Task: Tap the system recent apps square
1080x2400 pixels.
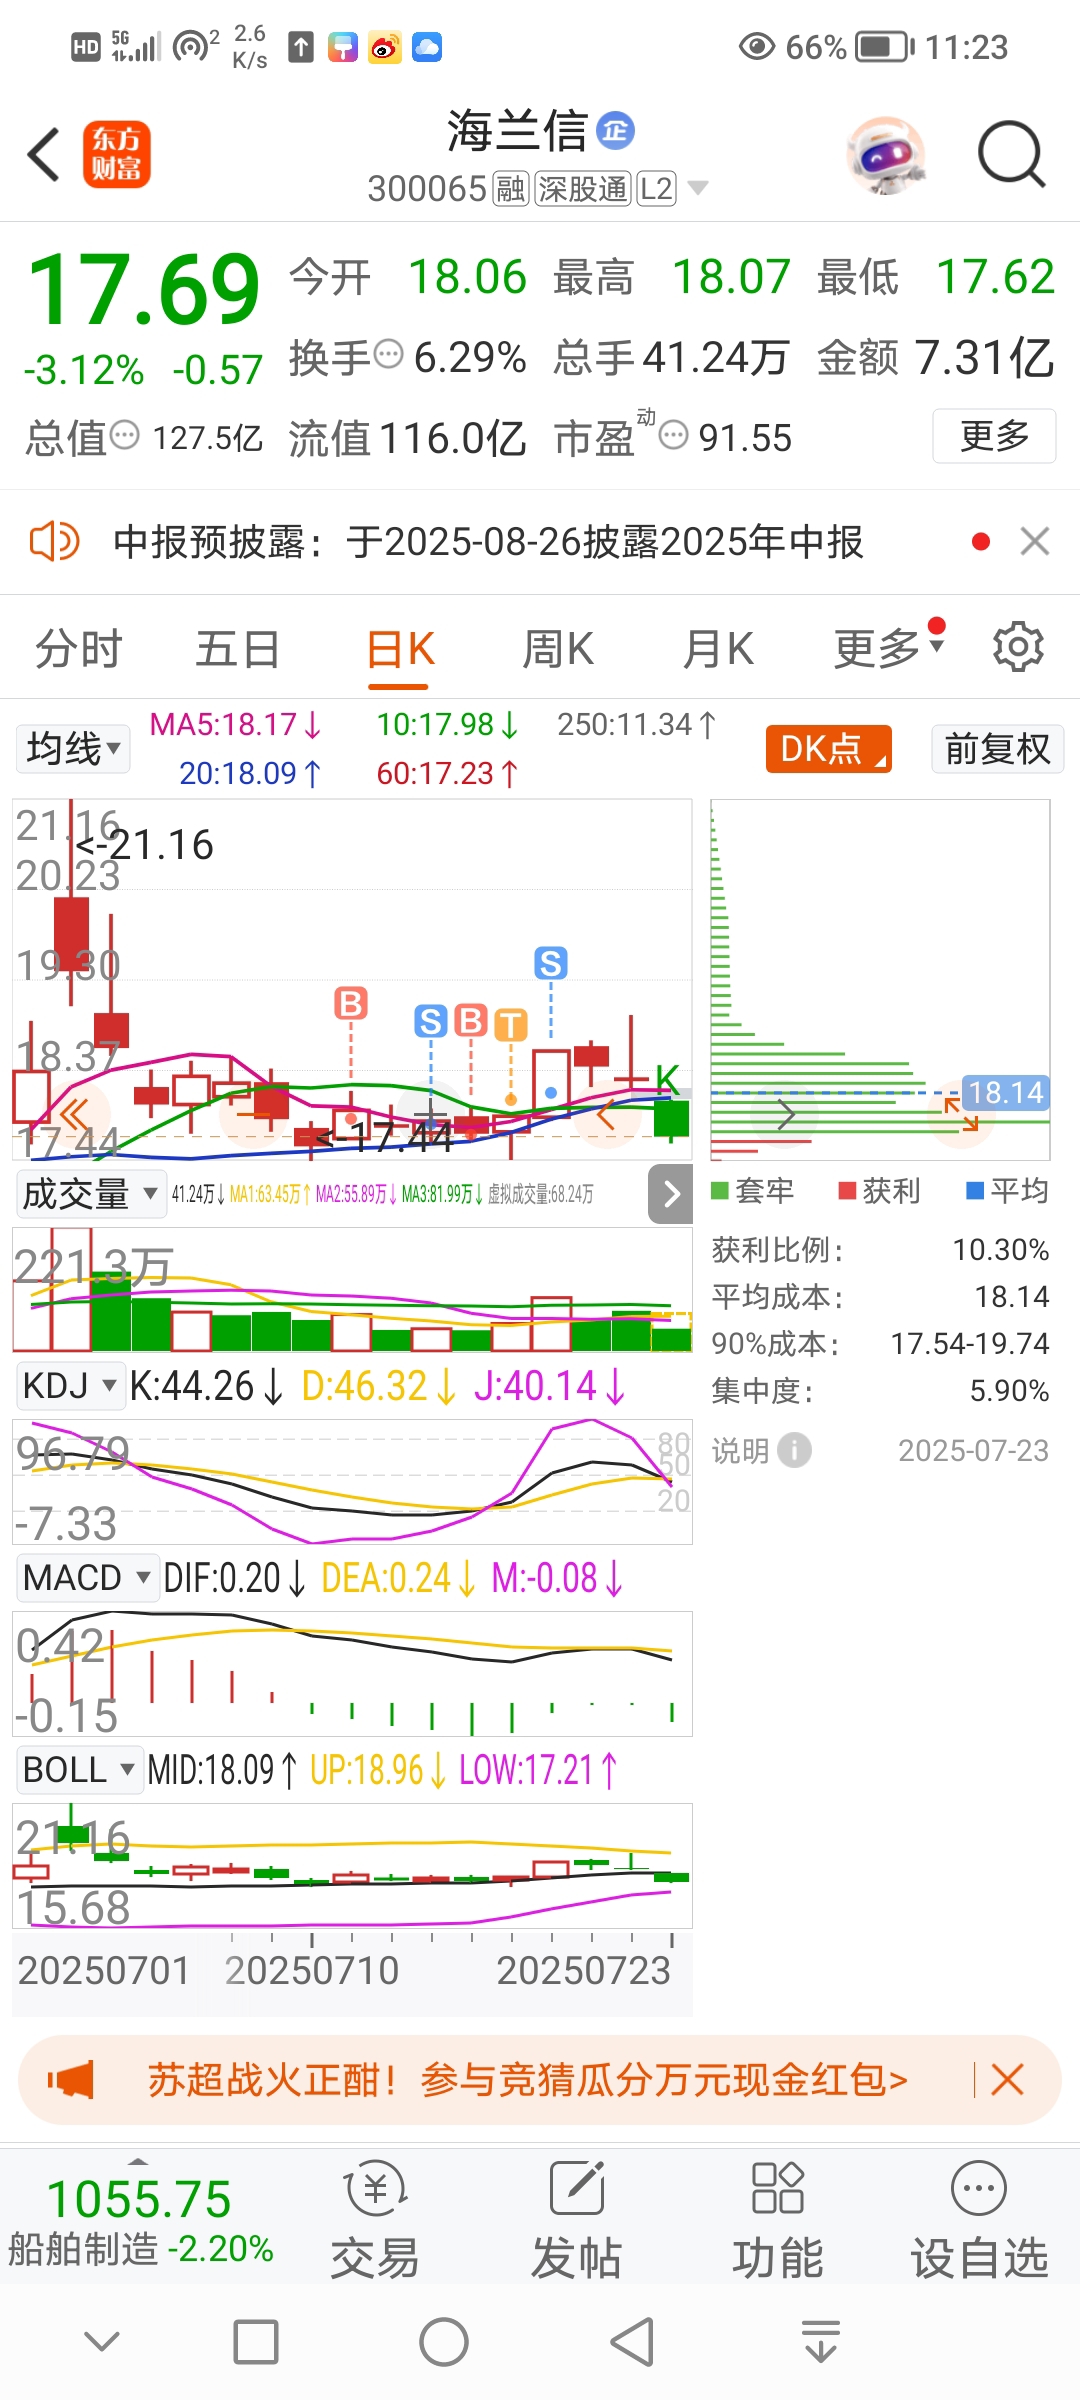Action: click(x=256, y=2342)
